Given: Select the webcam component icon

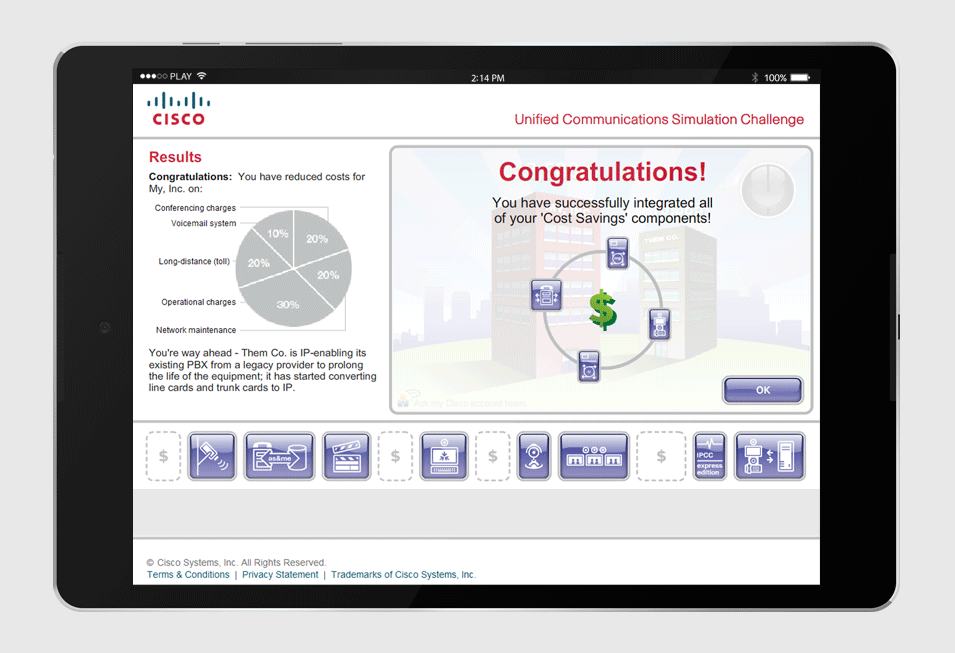Looking at the screenshot, I should tap(534, 456).
